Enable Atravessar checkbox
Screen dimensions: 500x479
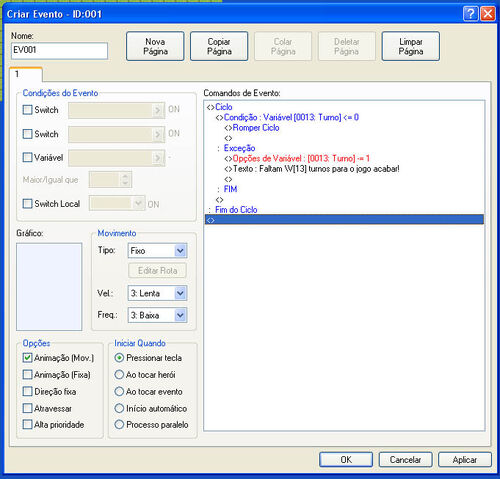click(x=27, y=408)
